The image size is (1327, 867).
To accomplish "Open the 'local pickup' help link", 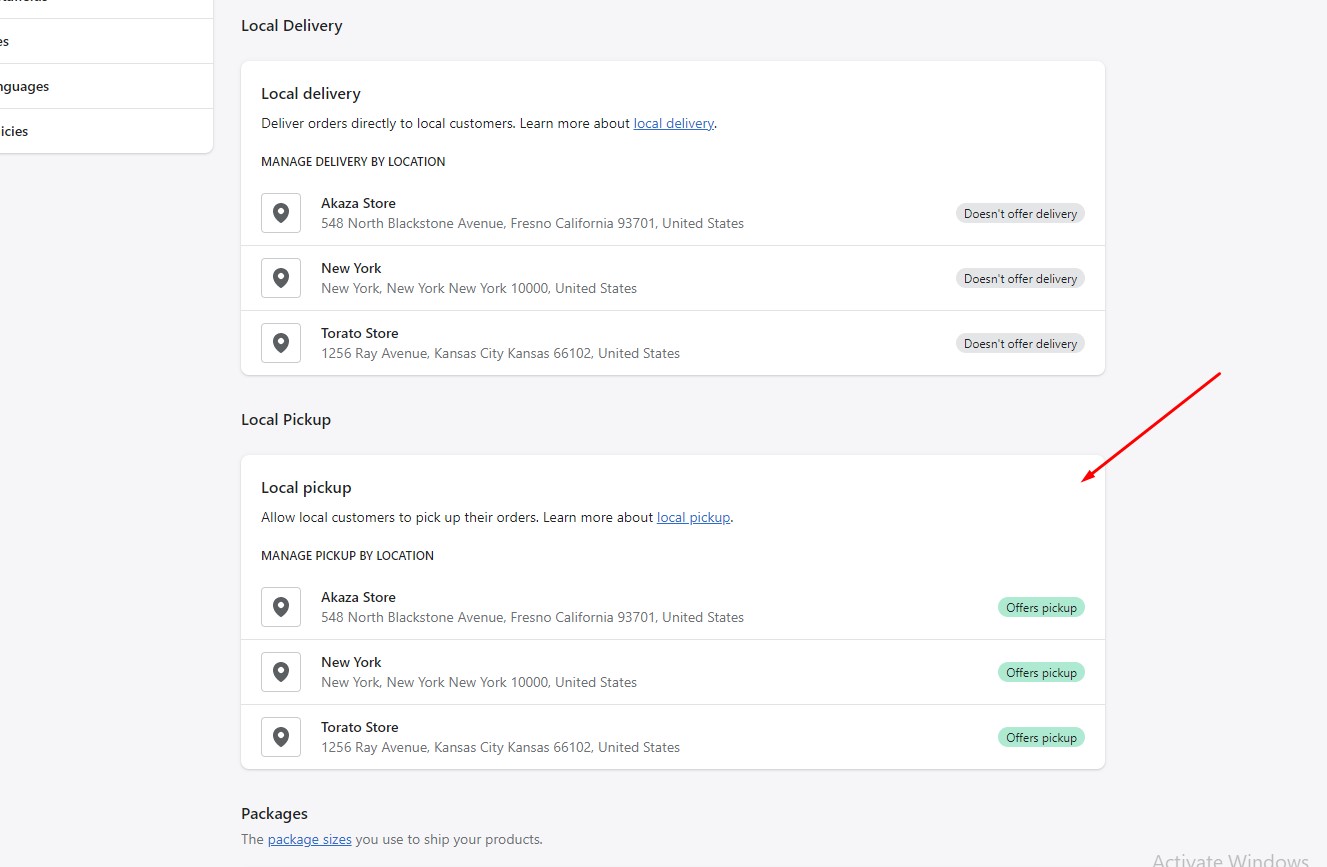I will [x=693, y=518].
